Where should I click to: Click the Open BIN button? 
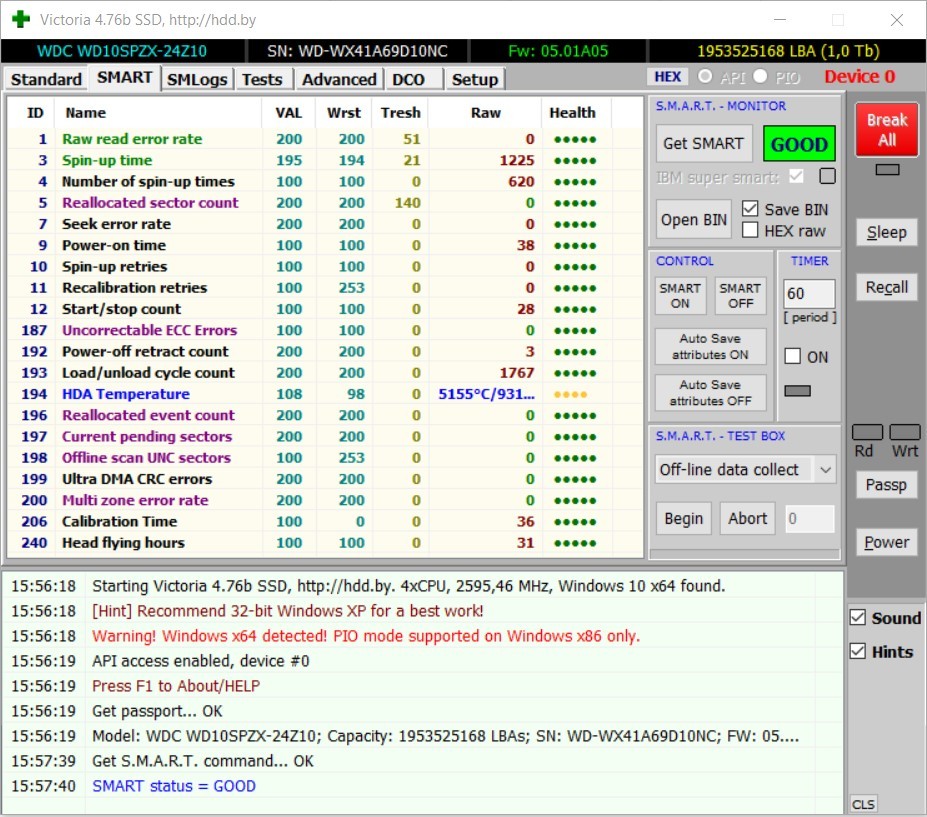[693, 219]
